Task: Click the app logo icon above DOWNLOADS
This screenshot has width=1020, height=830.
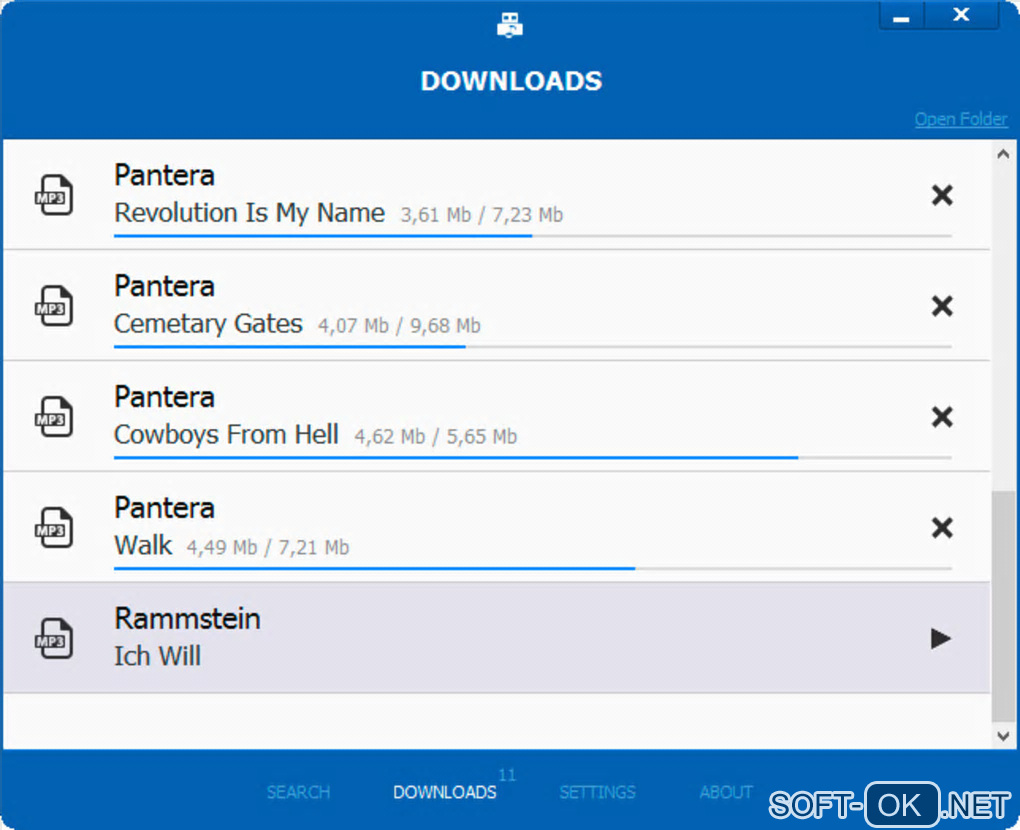Action: [x=510, y=25]
